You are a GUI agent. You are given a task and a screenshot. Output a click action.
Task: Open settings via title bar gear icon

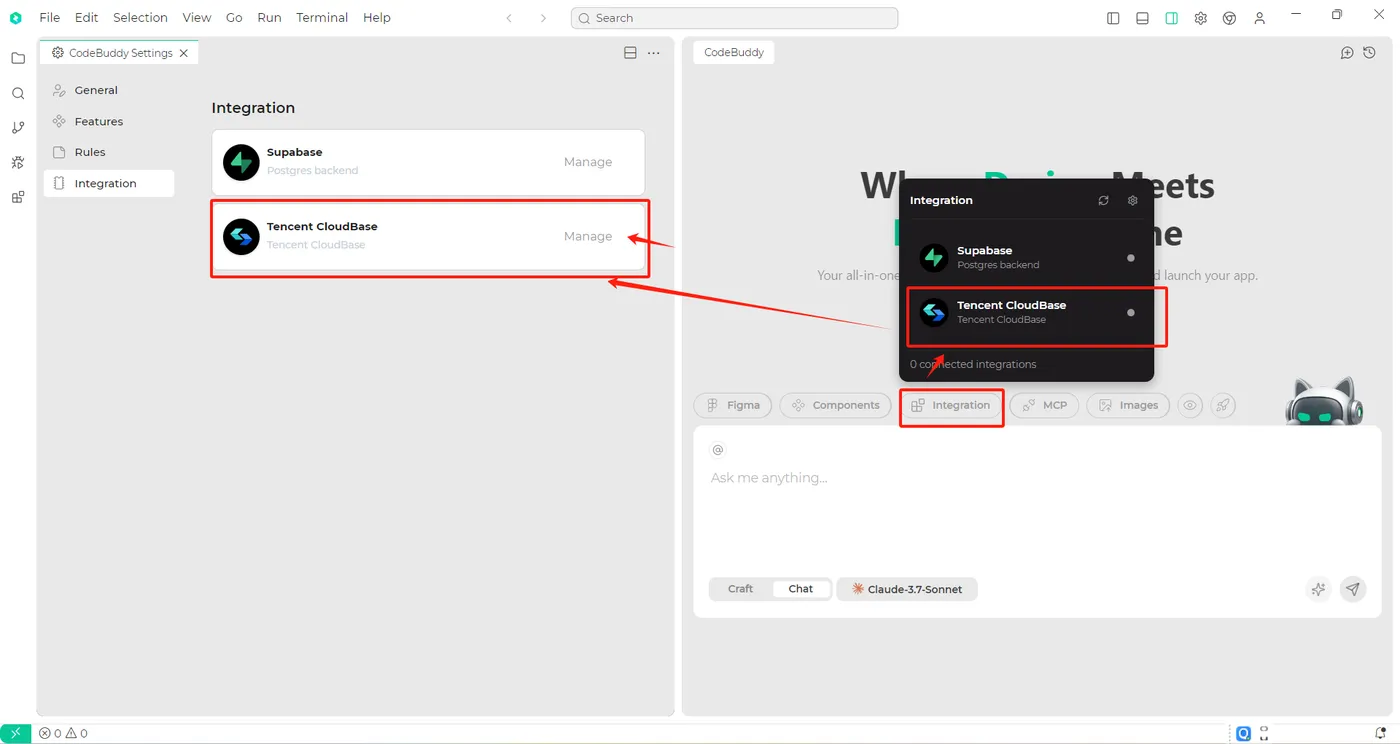coord(1200,18)
